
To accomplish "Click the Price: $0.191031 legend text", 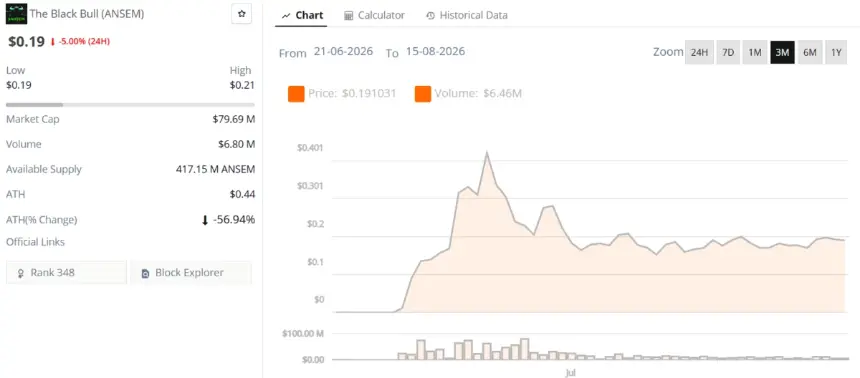I will [x=352, y=94].
